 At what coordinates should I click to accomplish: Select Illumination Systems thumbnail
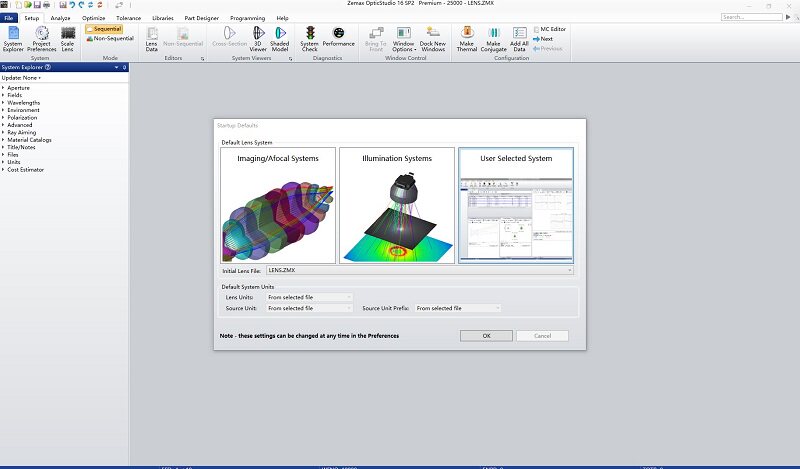(397, 206)
